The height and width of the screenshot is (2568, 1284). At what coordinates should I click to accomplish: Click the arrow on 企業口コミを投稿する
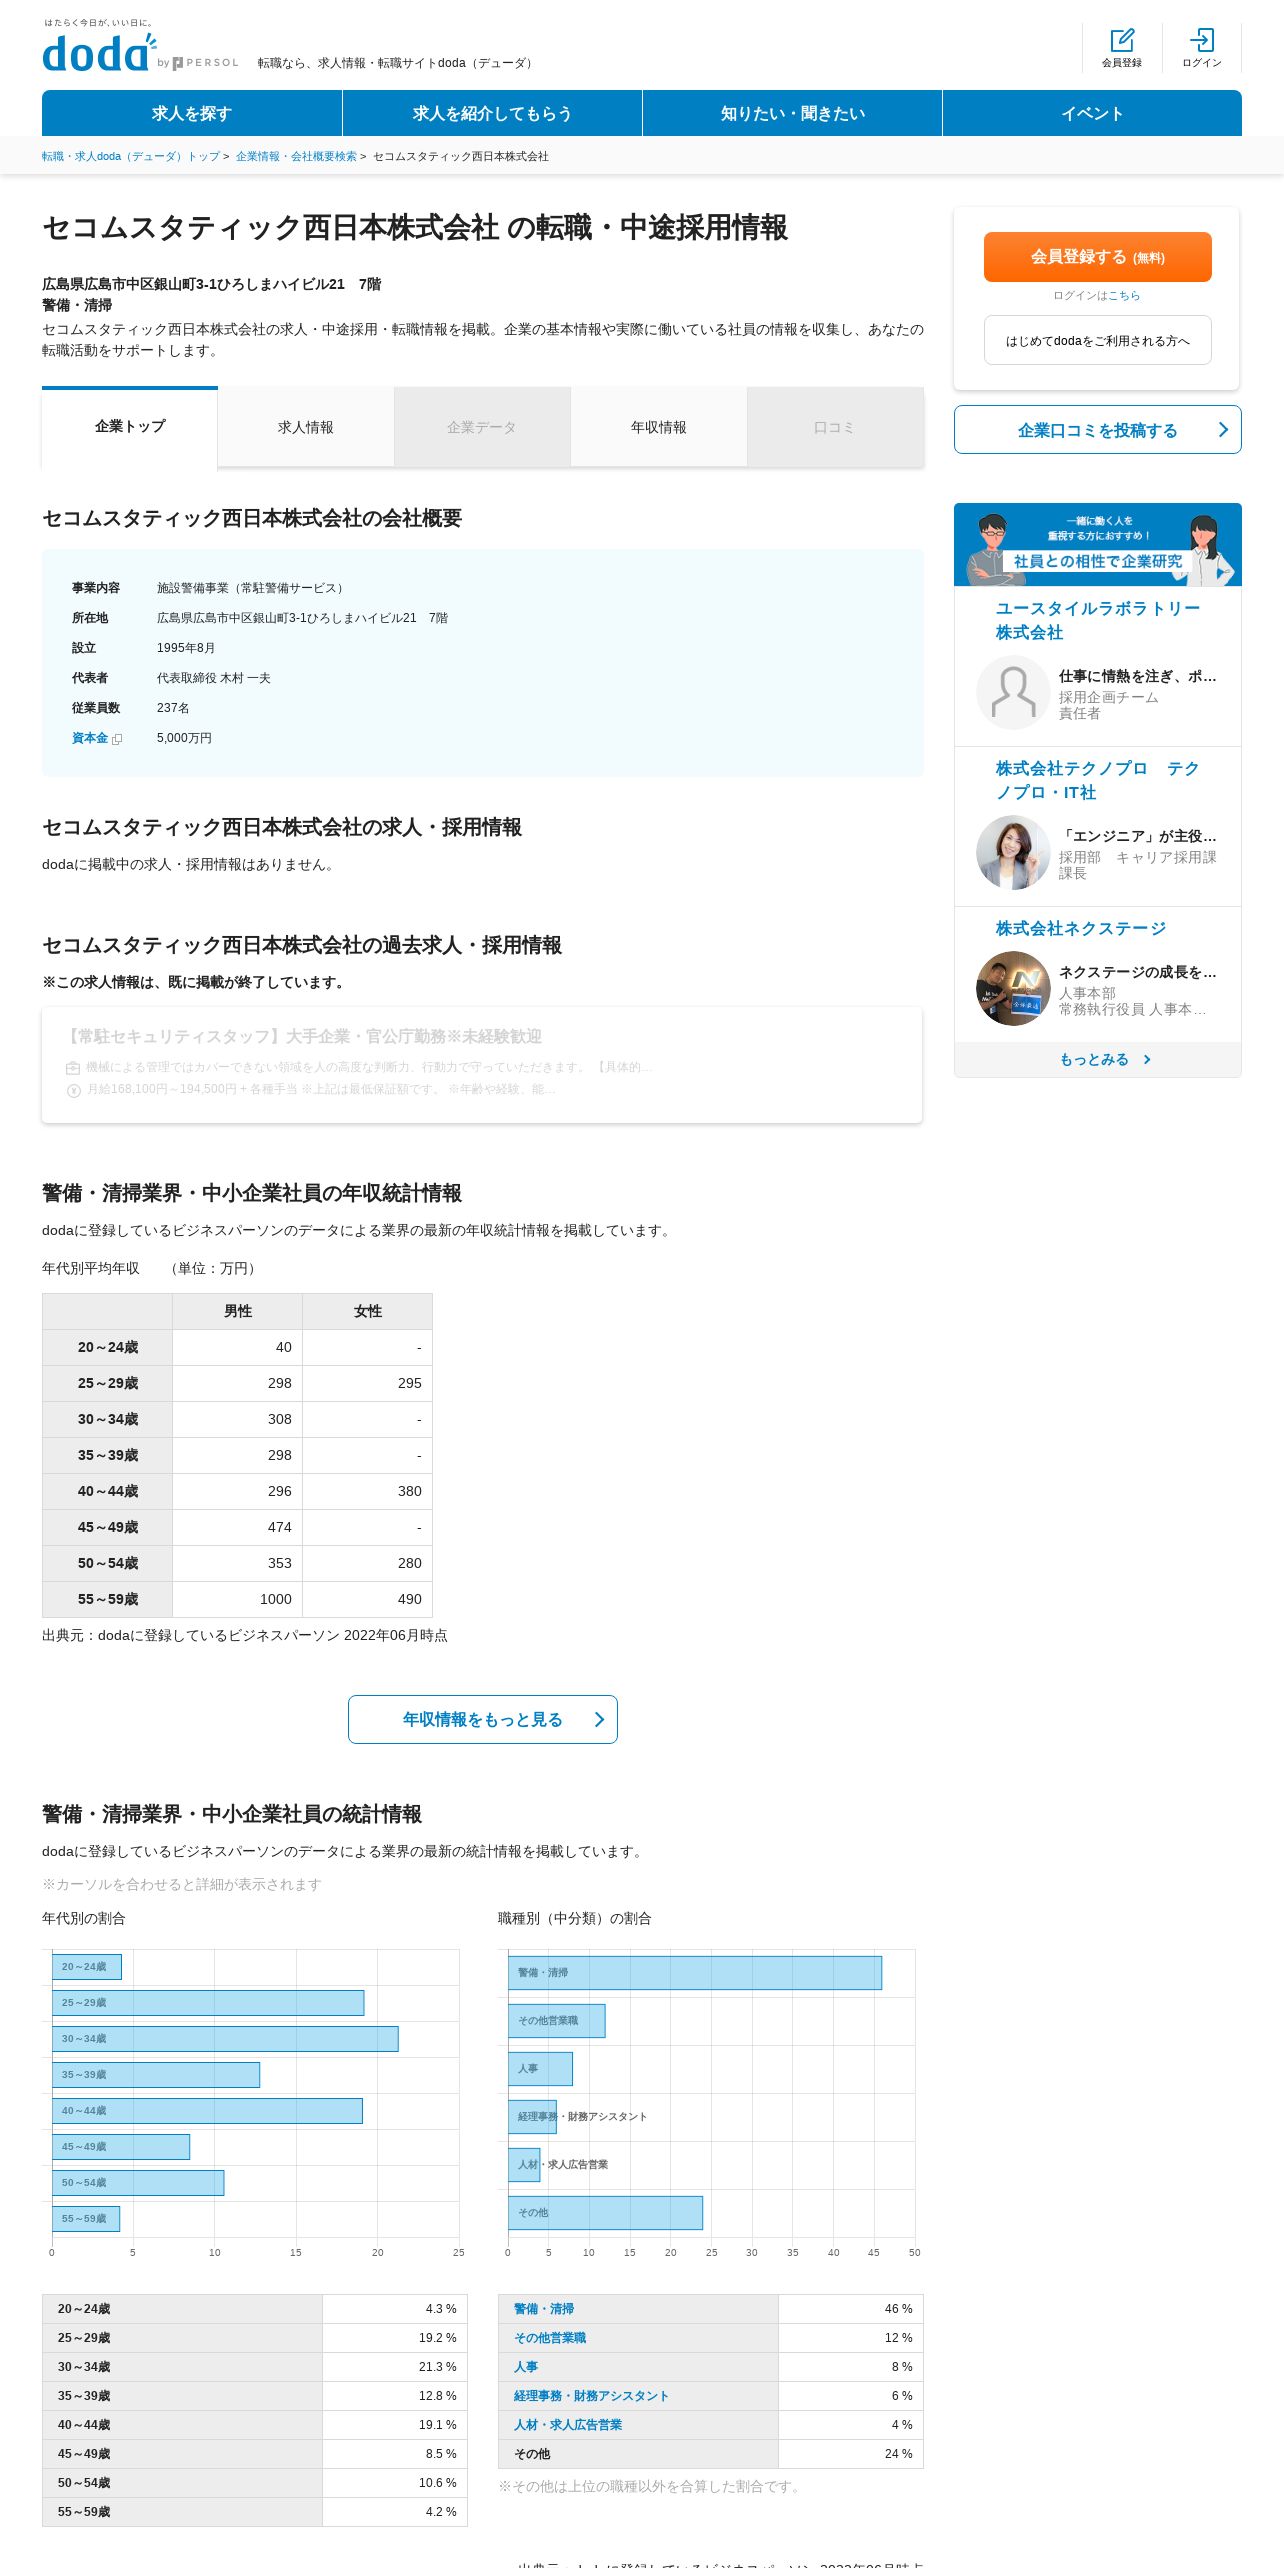pos(1222,430)
